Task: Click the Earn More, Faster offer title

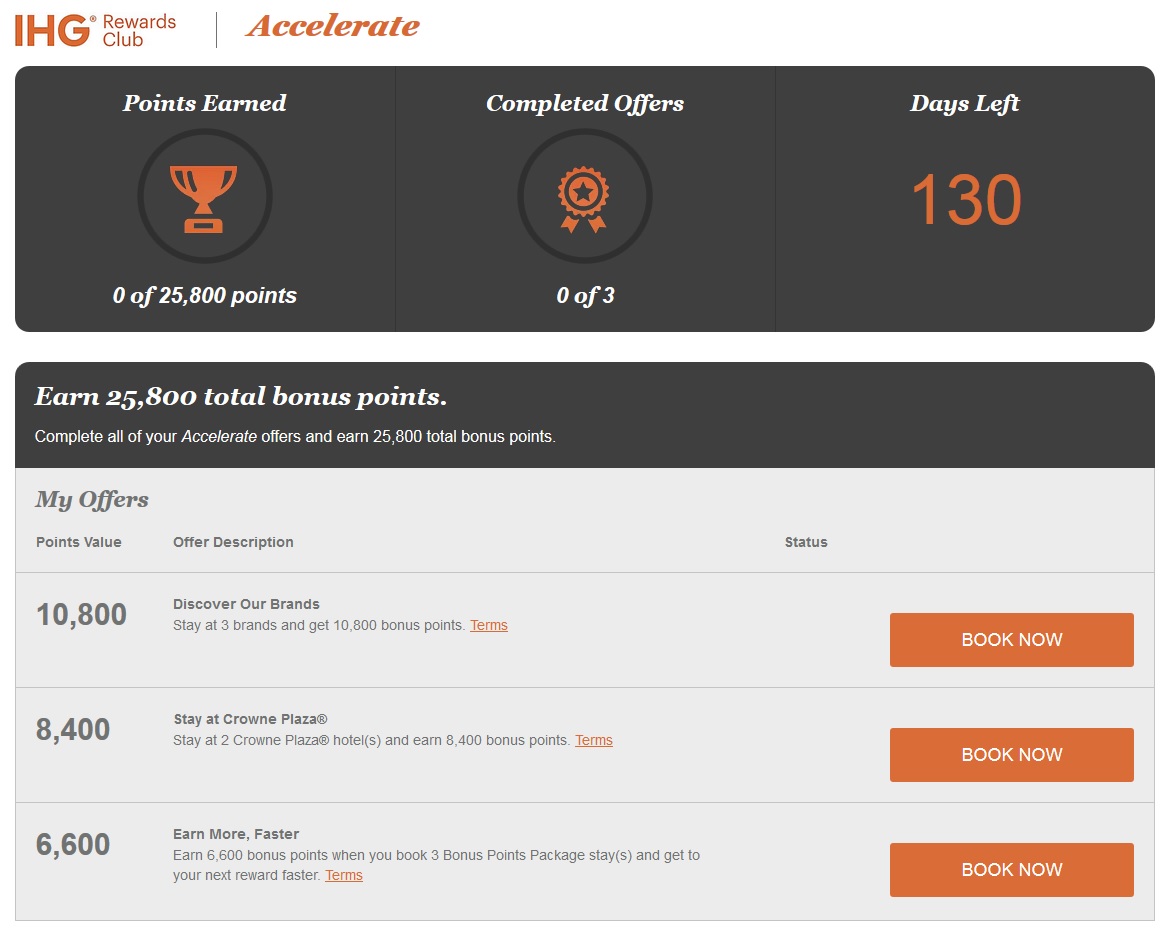Action: tap(236, 834)
